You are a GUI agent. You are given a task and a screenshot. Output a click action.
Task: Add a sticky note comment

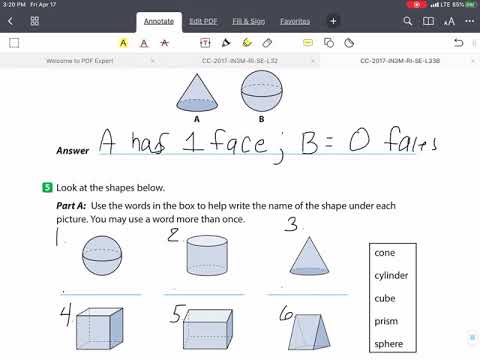[x=308, y=43]
